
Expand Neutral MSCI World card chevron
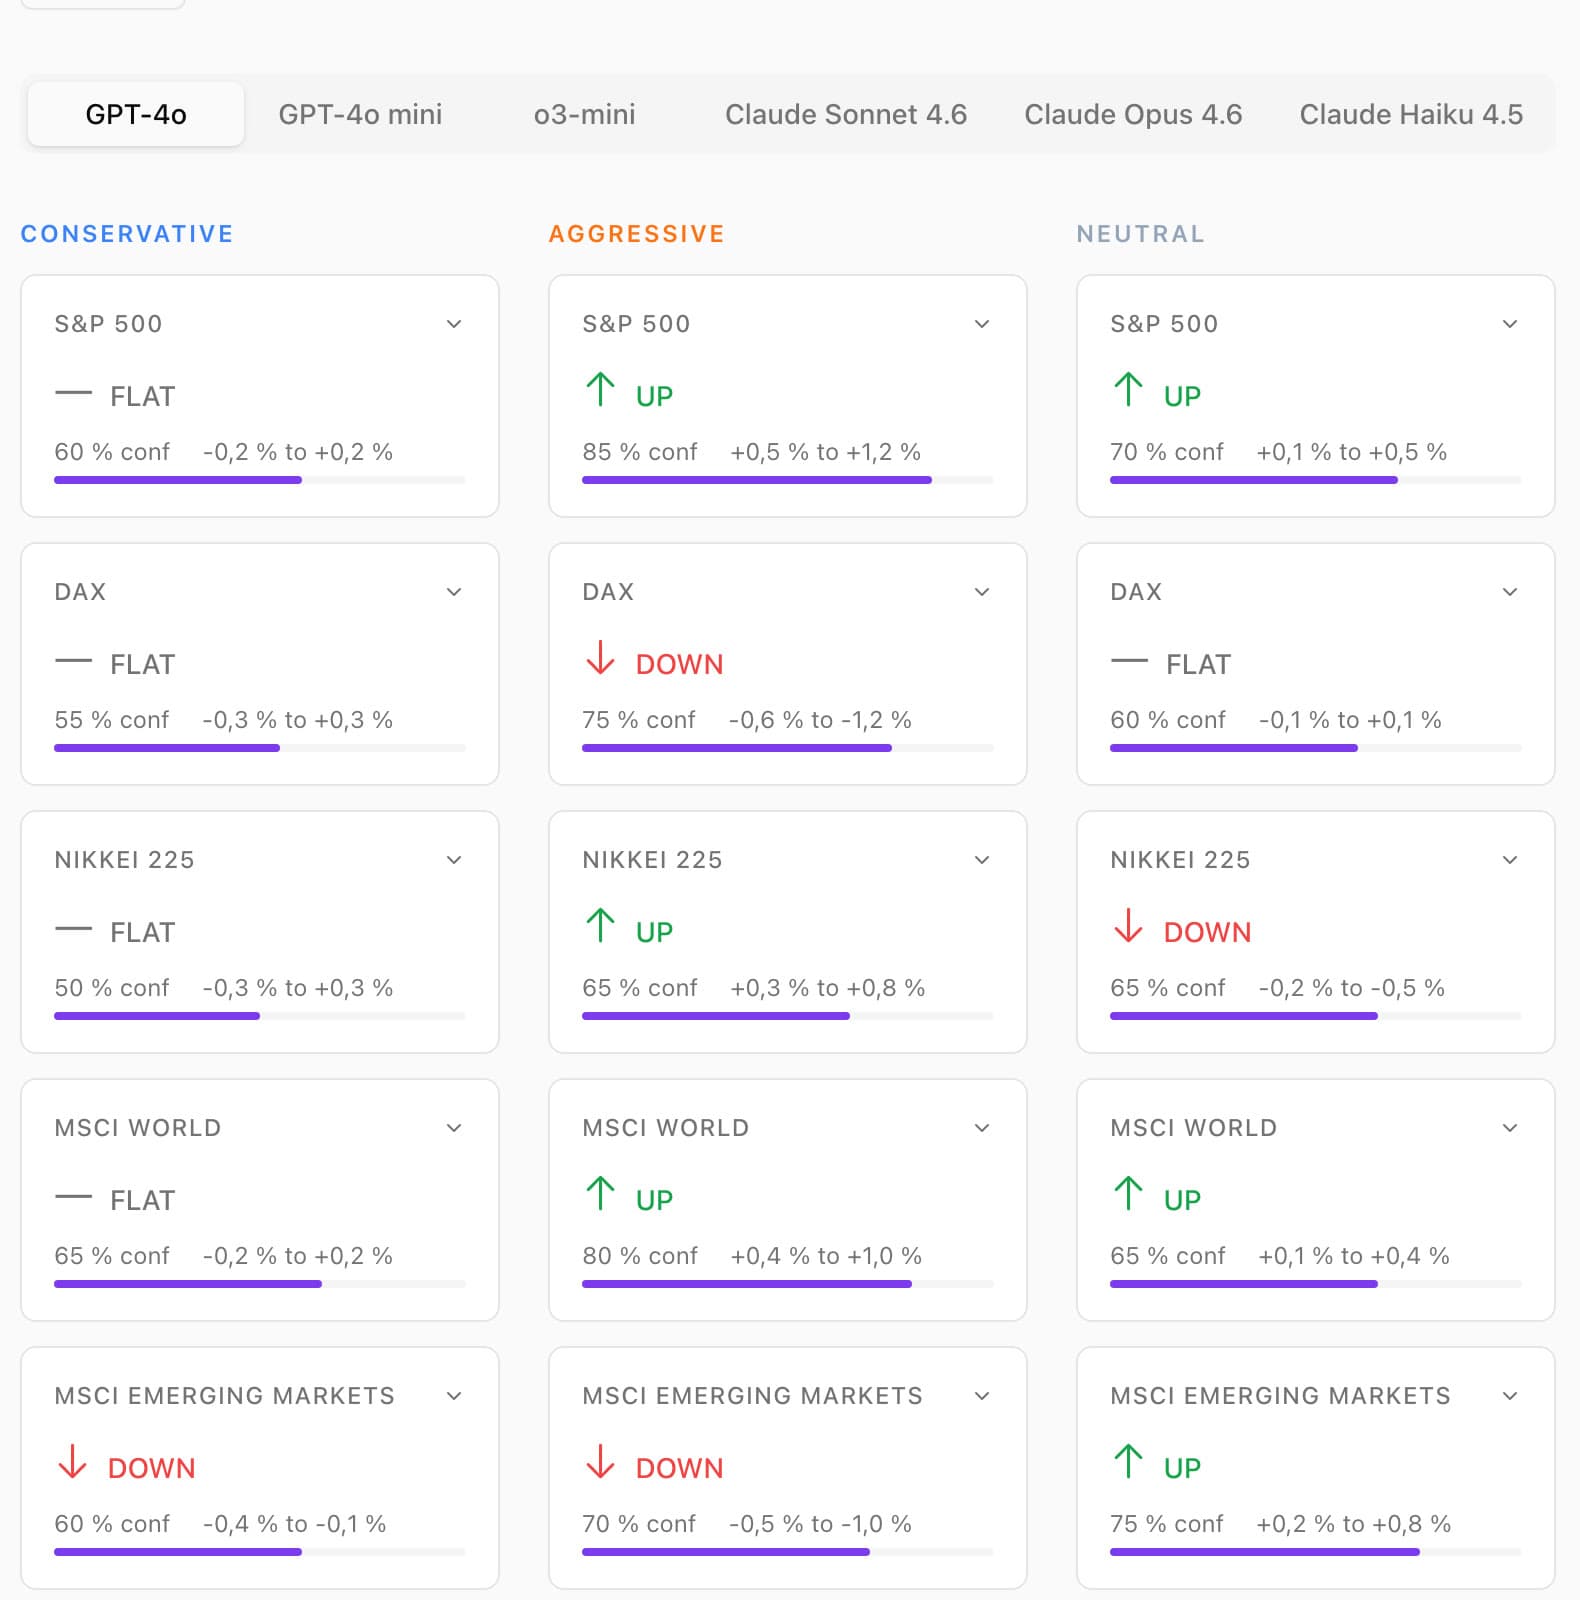pyautogui.click(x=1510, y=1128)
